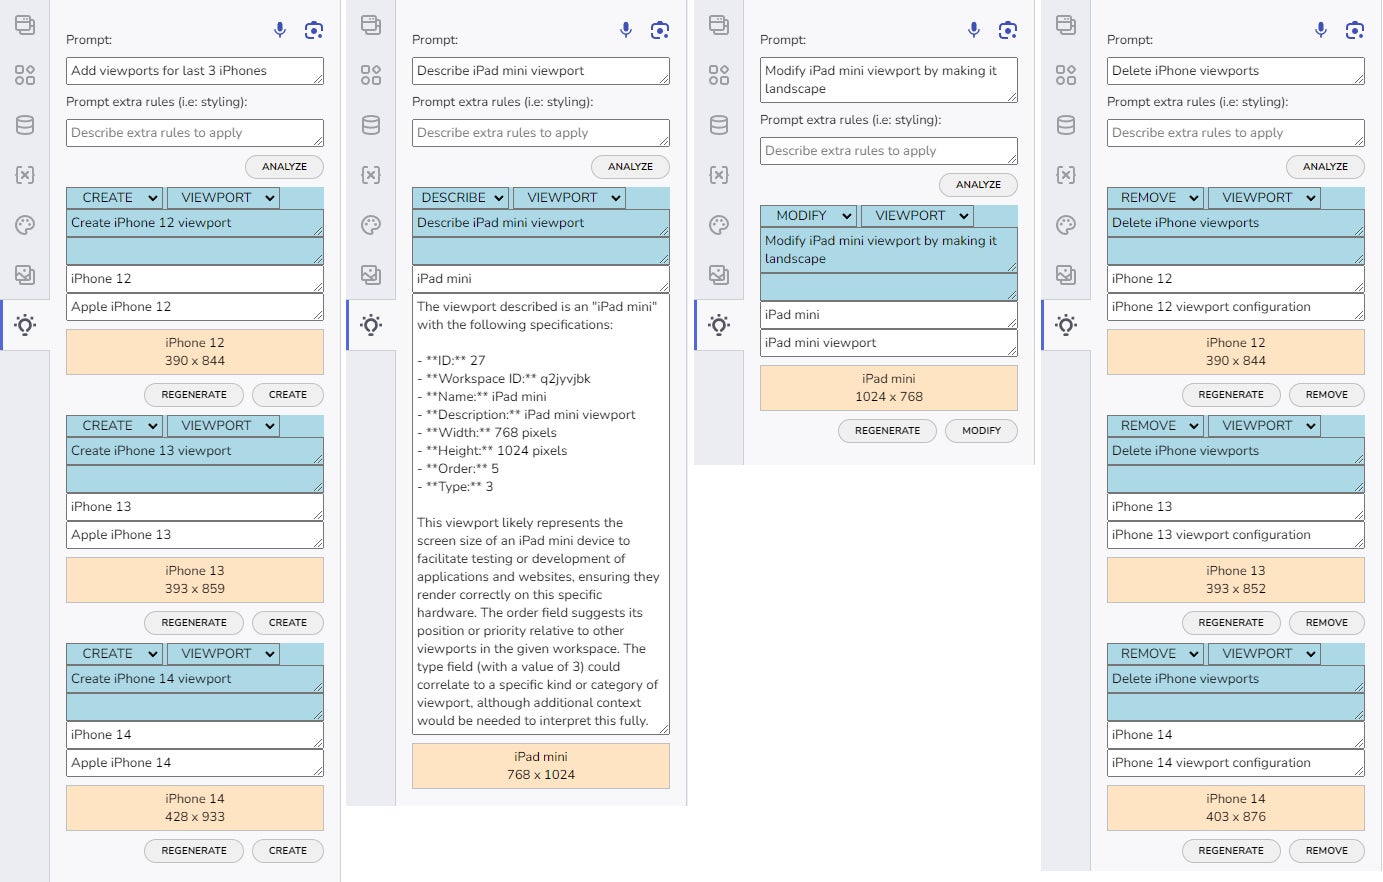Click extra rules field in Modify iPad panel

(x=888, y=151)
